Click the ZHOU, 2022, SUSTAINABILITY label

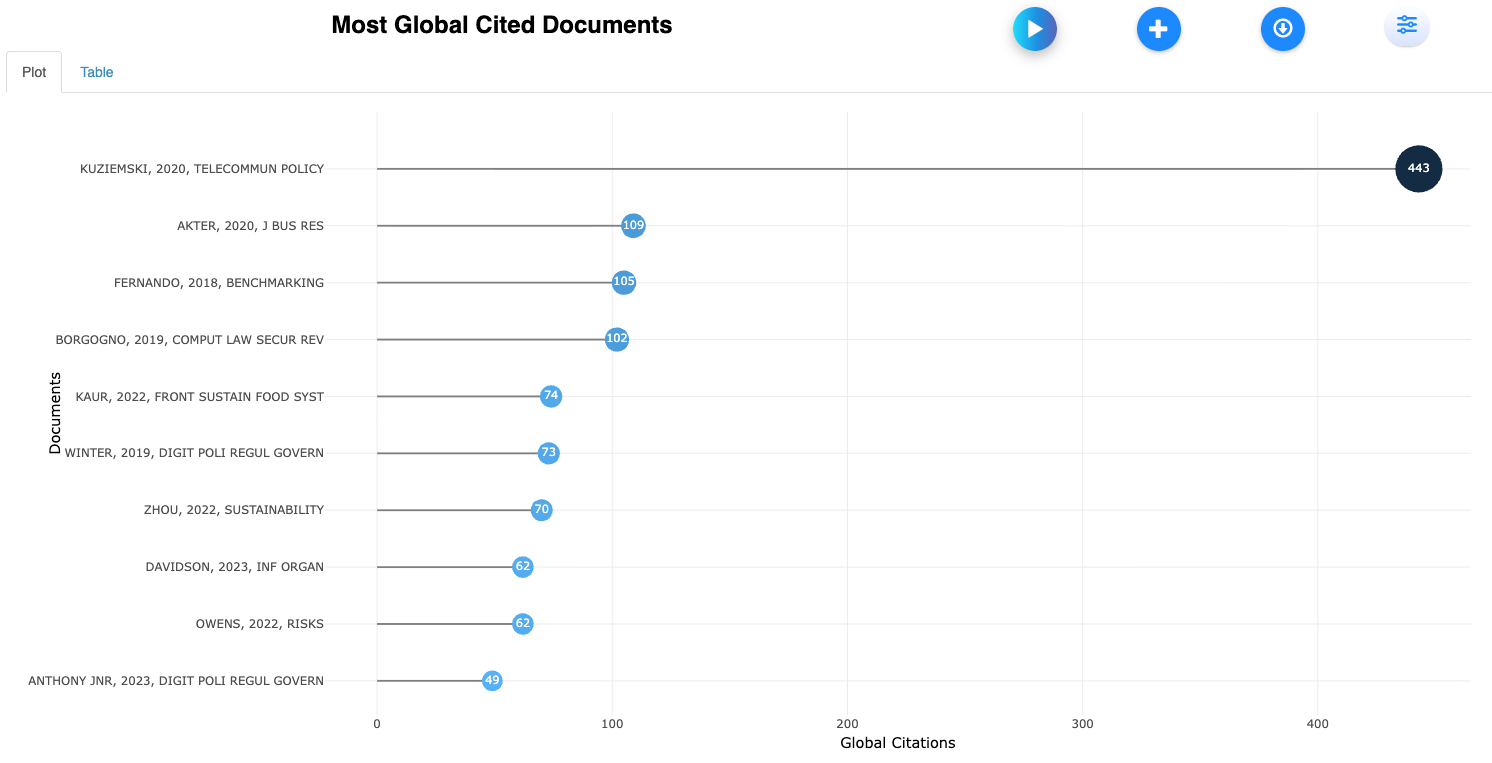click(x=234, y=510)
